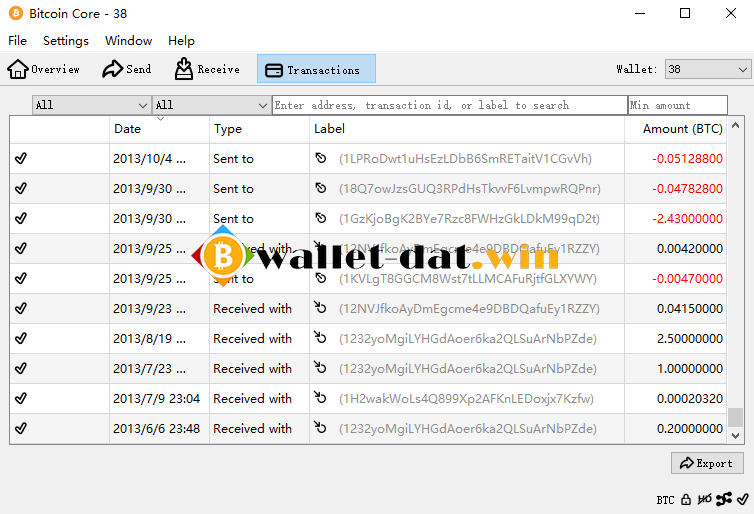Click confirmed checkmark icon for 0.04150000 transaction

tap(21, 308)
